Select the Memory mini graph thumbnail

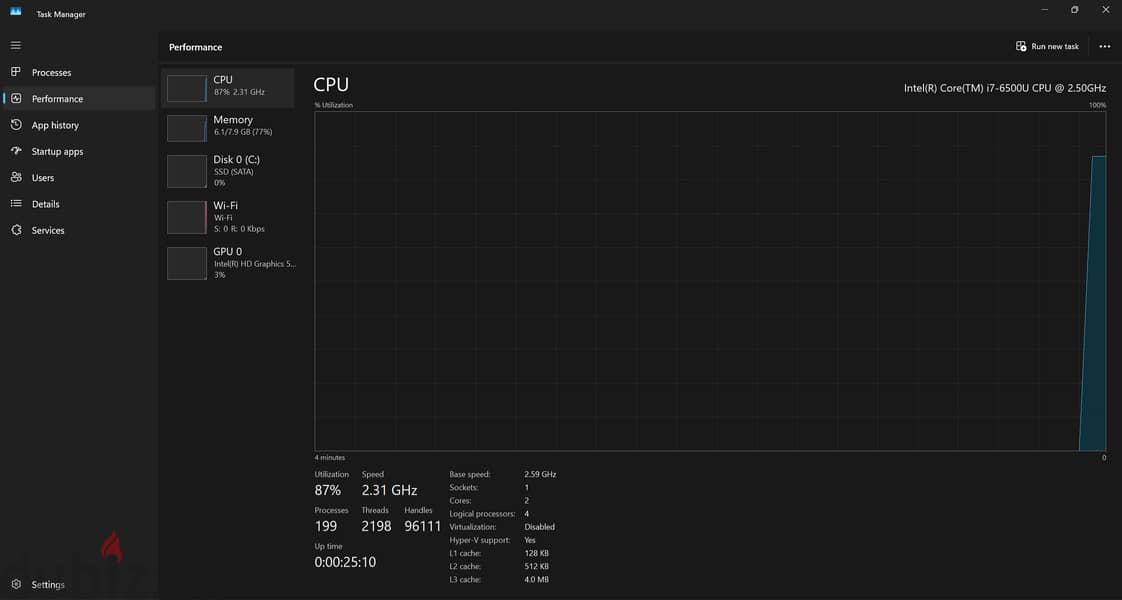click(x=187, y=128)
